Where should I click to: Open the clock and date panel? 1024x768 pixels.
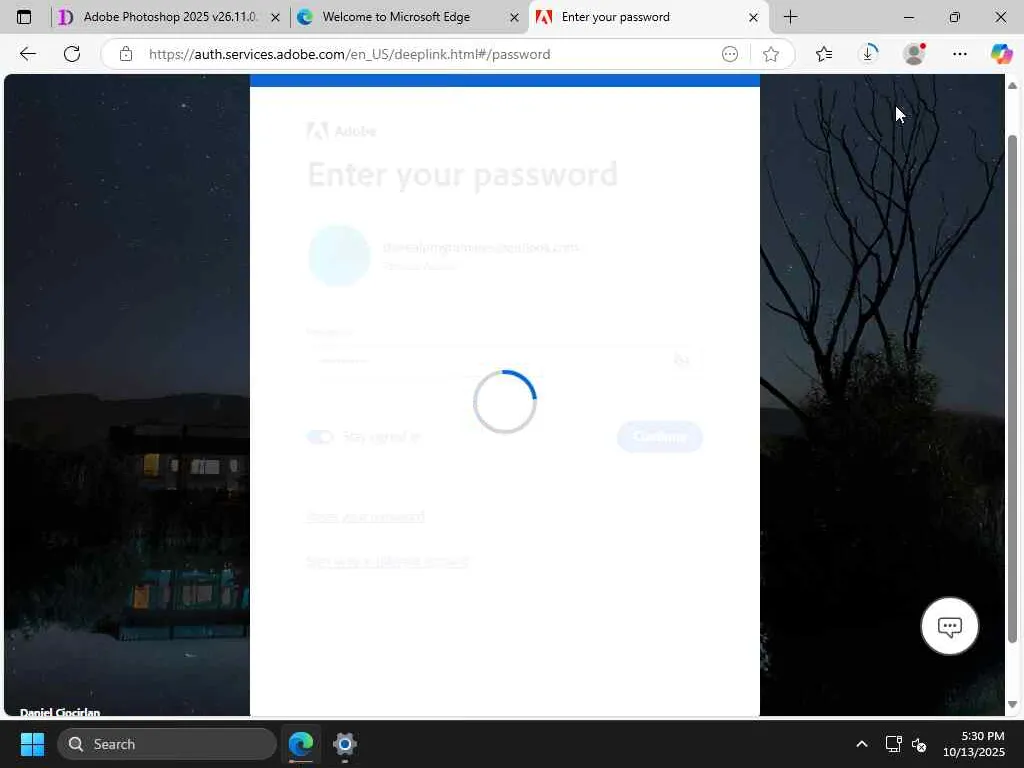tap(973, 744)
